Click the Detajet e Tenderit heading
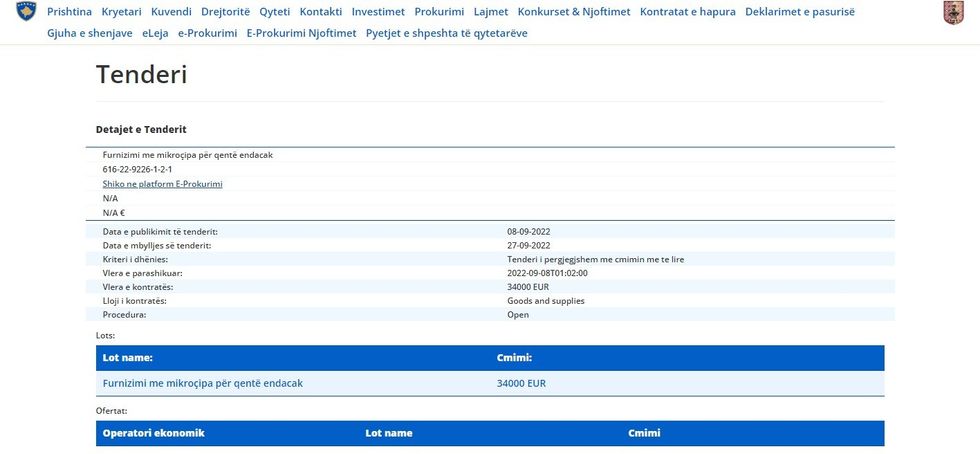Image resolution: width=980 pixels, height=454 pixels. 141,129
